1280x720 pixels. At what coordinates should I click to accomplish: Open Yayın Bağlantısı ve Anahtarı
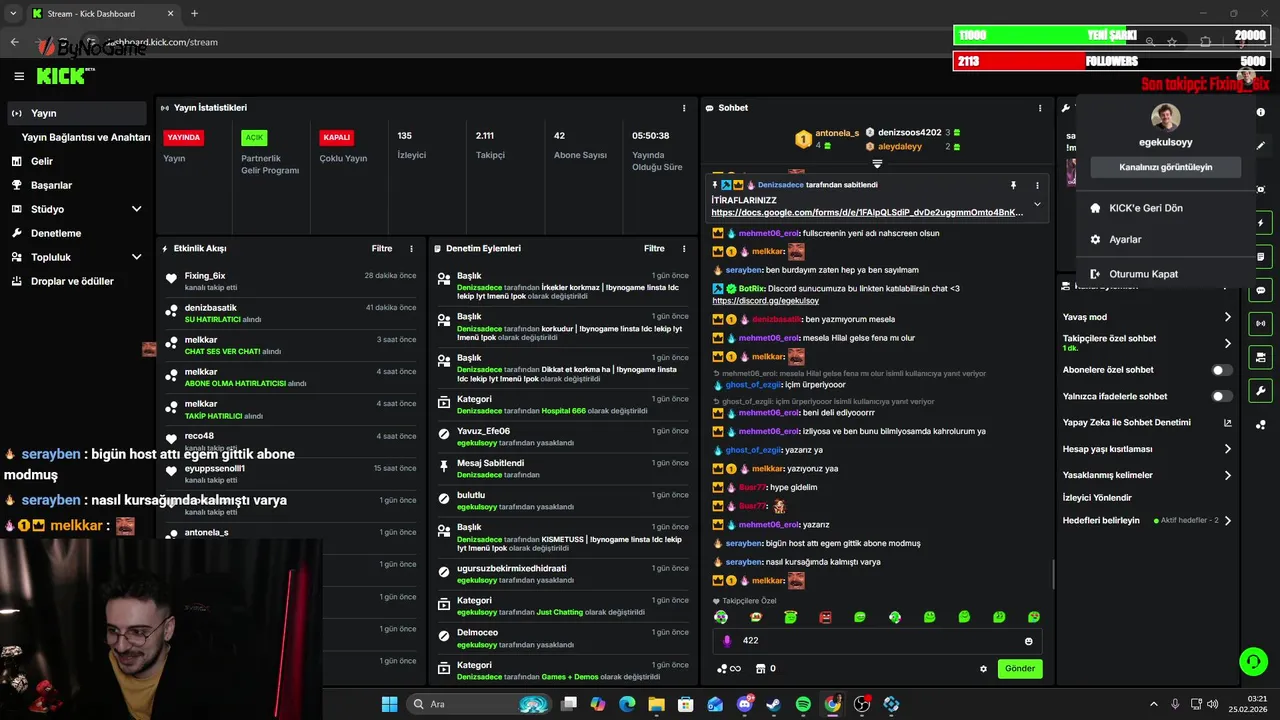point(86,137)
